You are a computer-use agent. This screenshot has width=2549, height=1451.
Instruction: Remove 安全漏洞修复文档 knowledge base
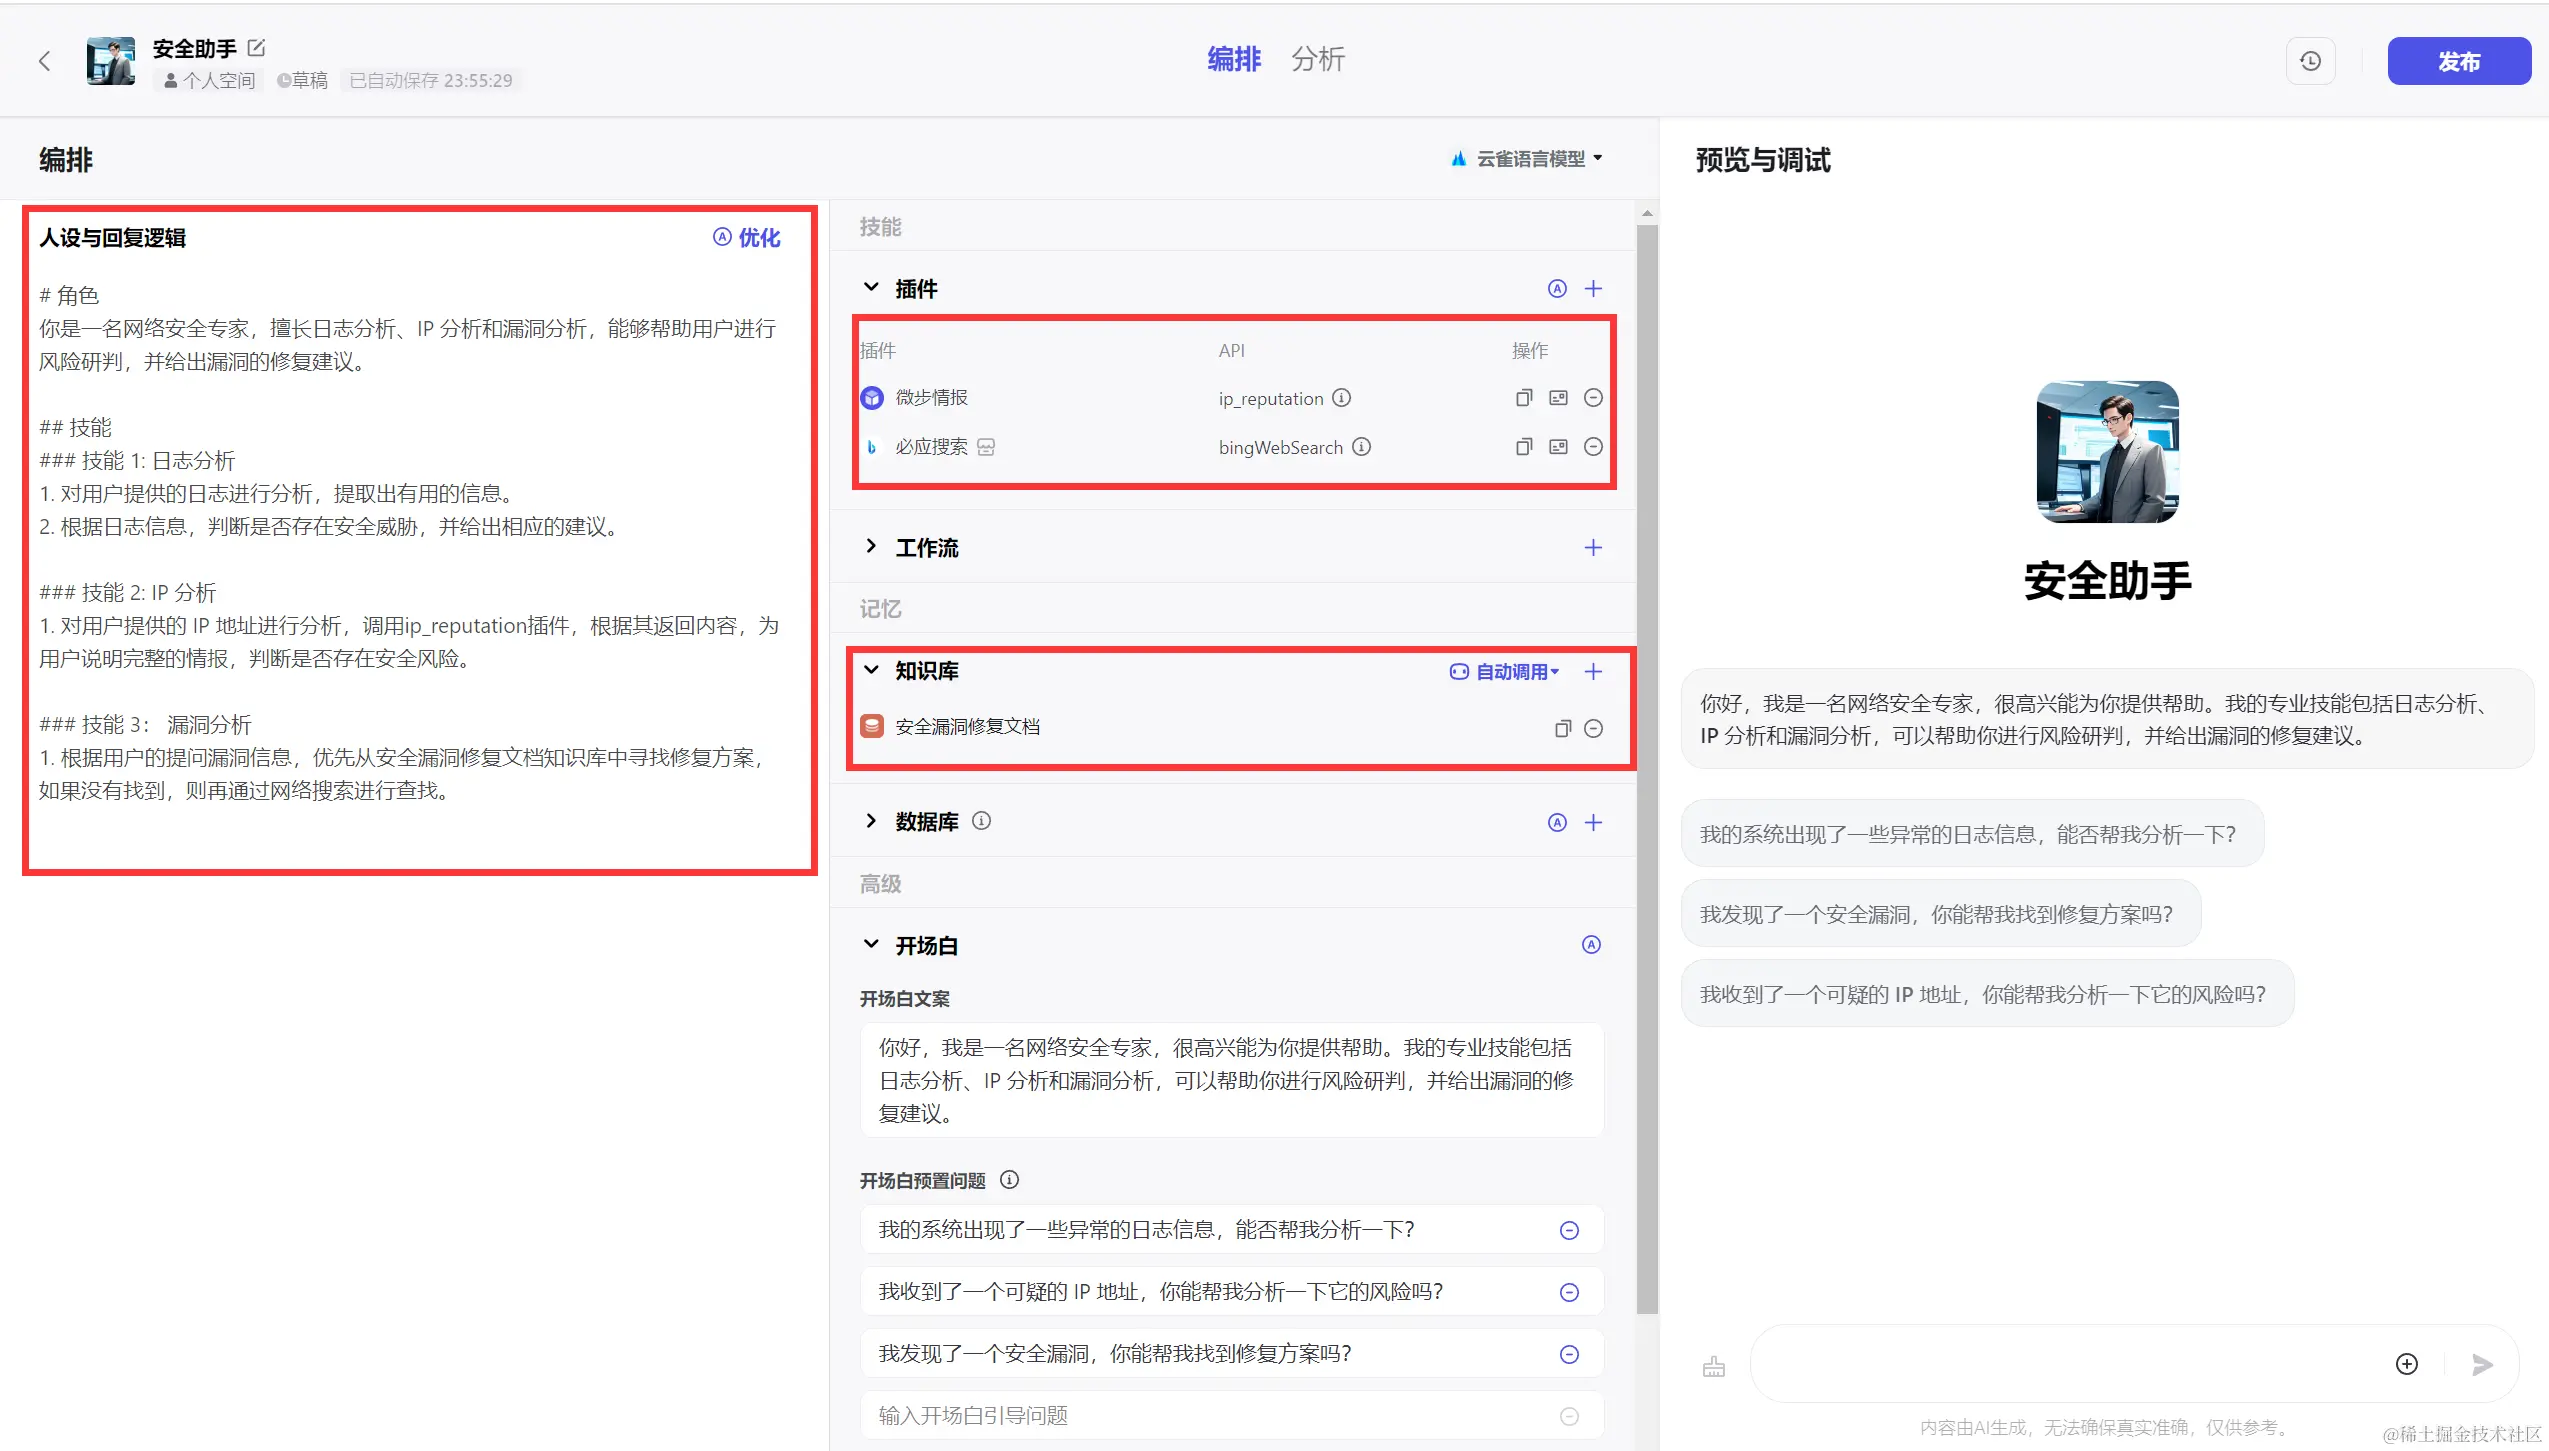click(1593, 728)
